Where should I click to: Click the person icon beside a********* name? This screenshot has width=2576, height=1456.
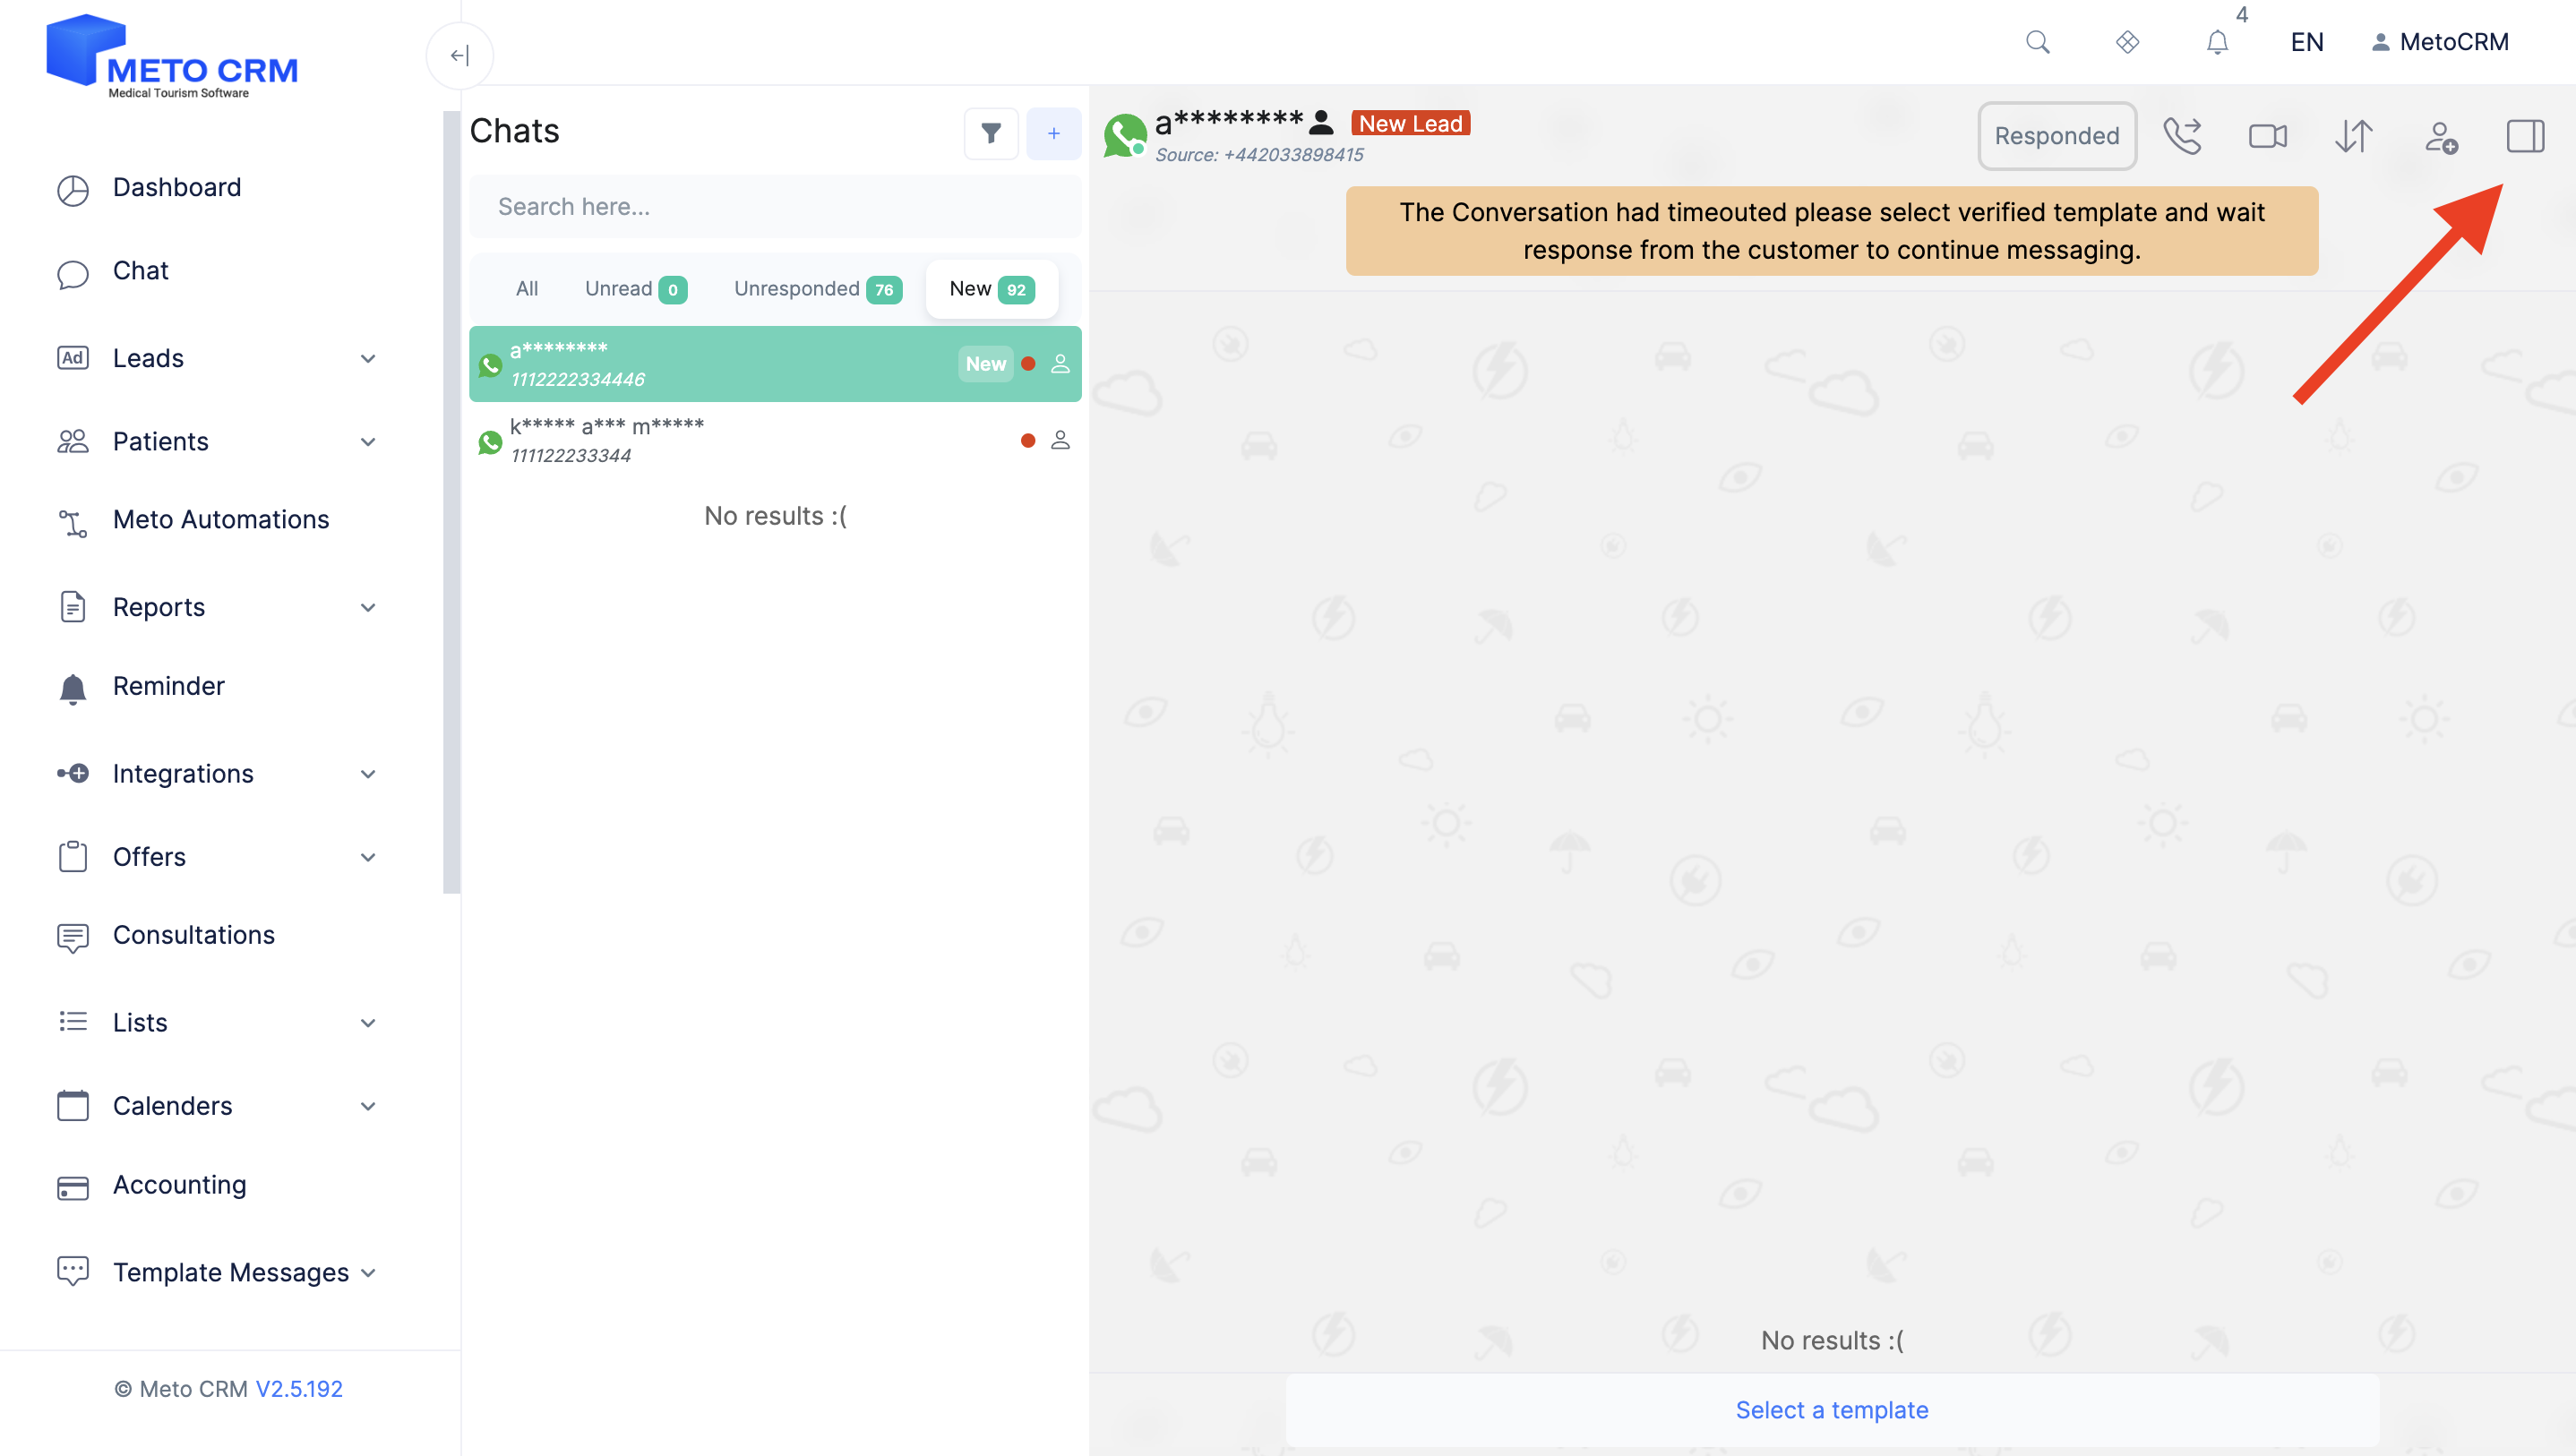(1321, 122)
